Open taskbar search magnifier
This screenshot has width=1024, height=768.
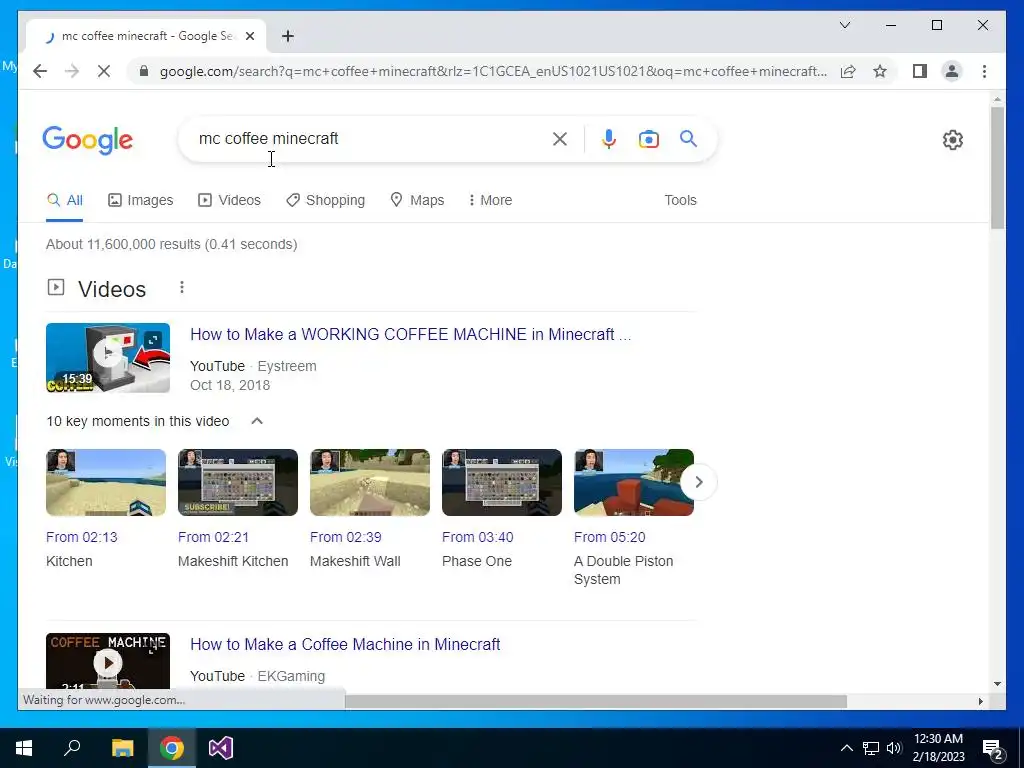[72, 748]
